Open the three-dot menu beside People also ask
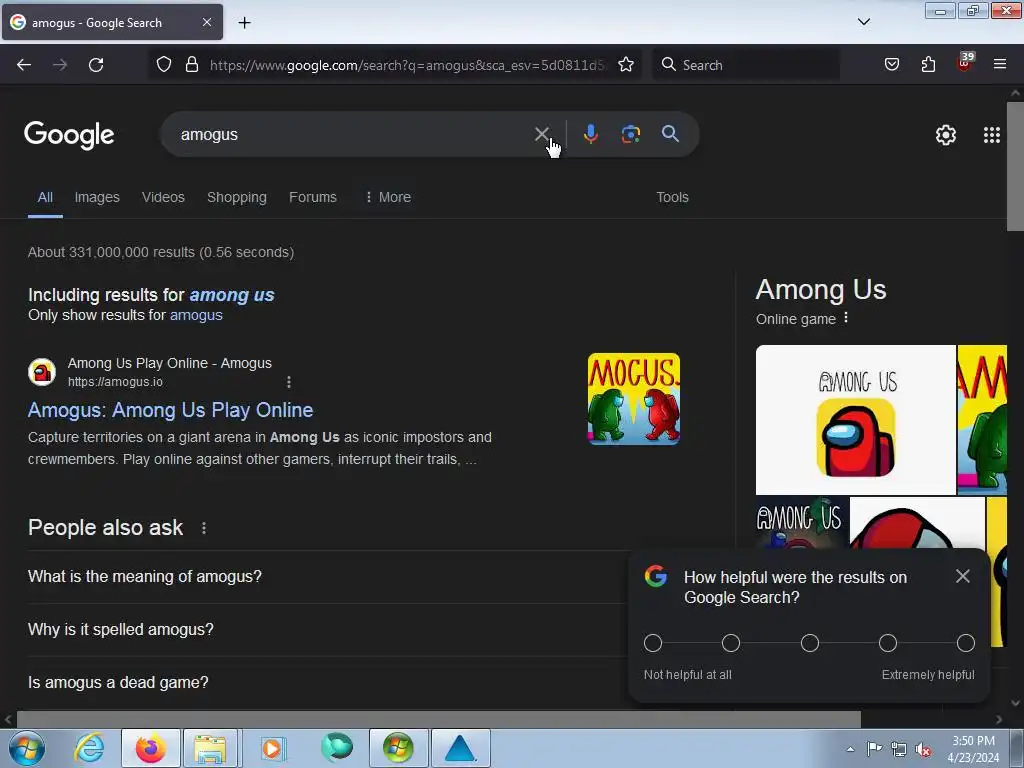The height and width of the screenshot is (768, 1024). (x=204, y=528)
